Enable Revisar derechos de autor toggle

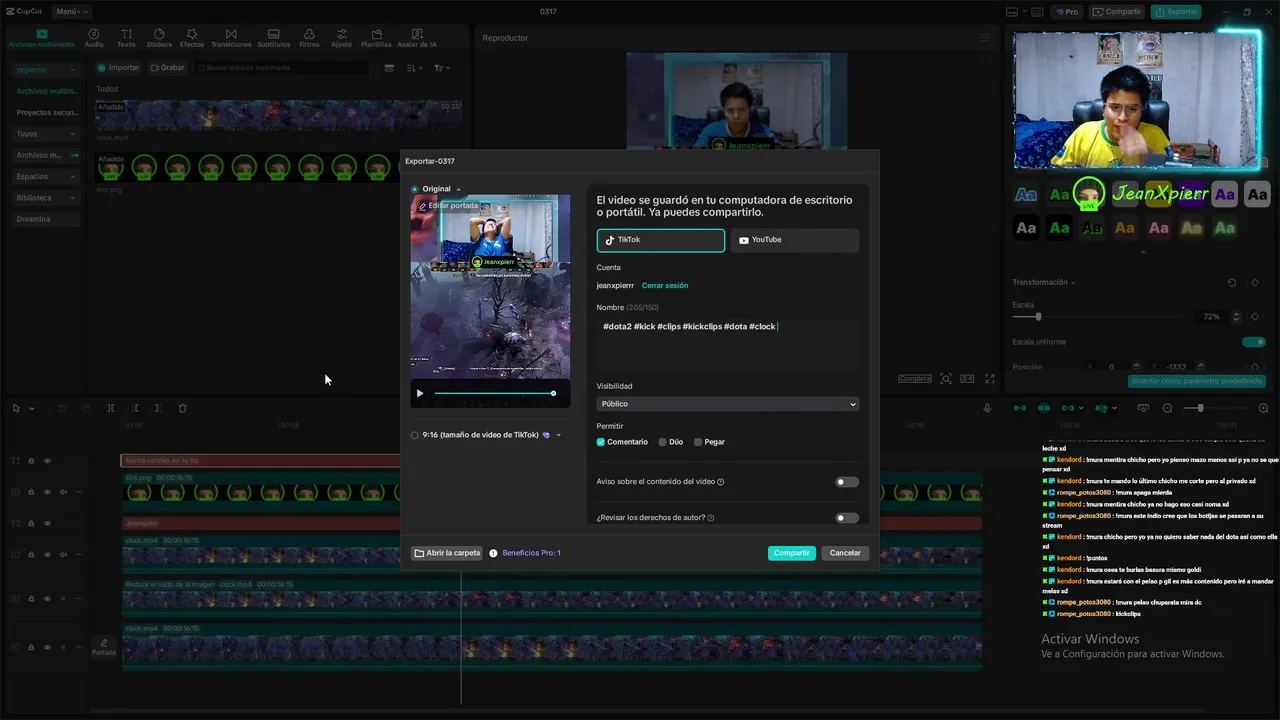(847, 518)
